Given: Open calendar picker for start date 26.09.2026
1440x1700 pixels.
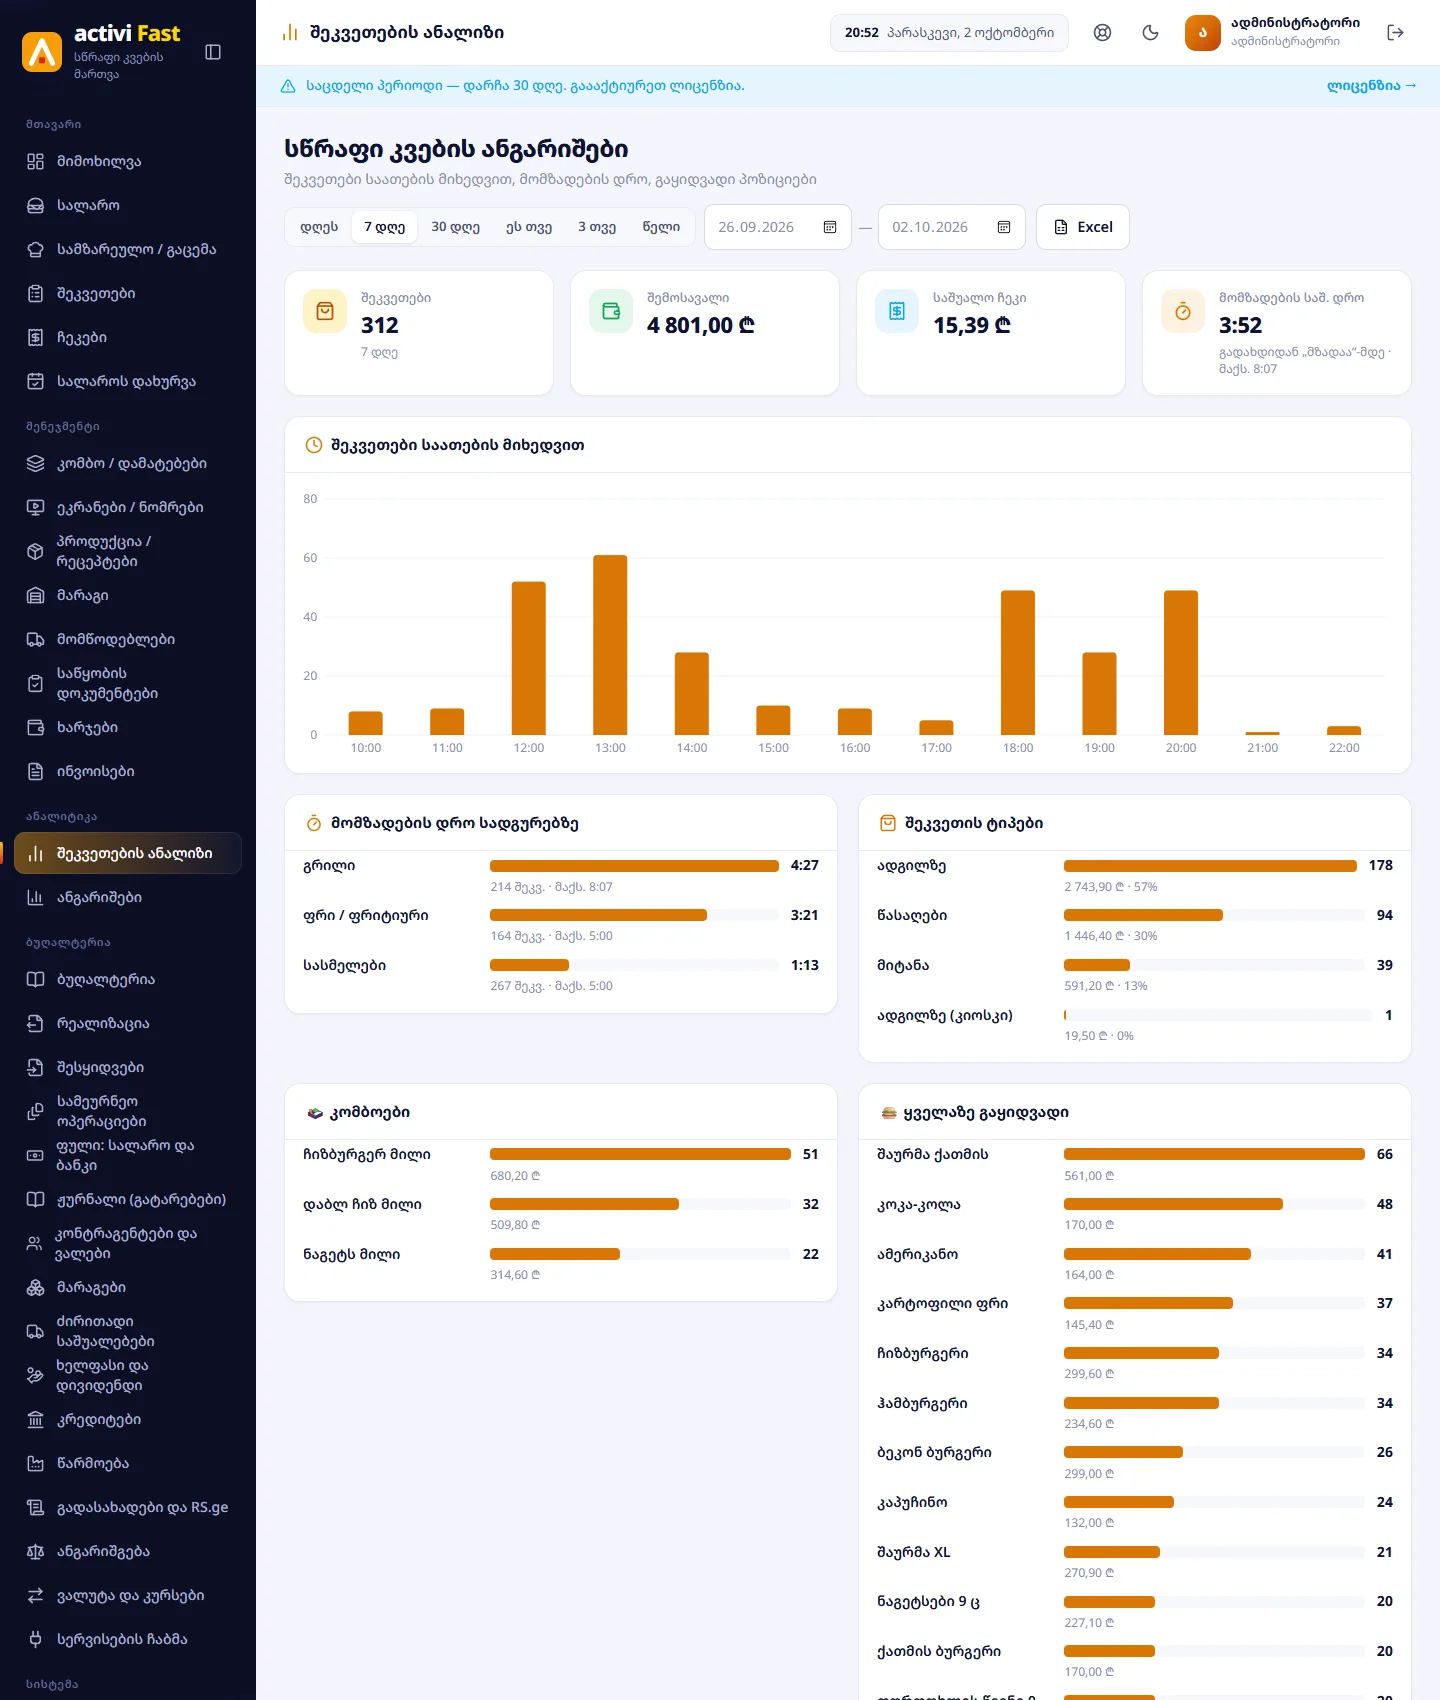Looking at the screenshot, I should tap(830, 227).
